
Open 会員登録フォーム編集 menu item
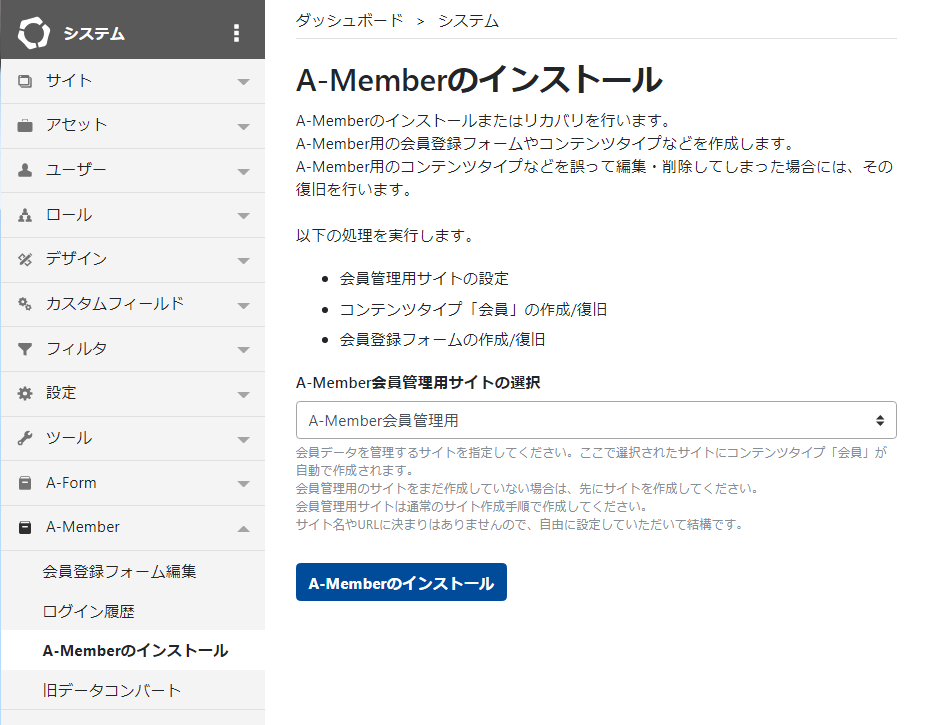119,572
